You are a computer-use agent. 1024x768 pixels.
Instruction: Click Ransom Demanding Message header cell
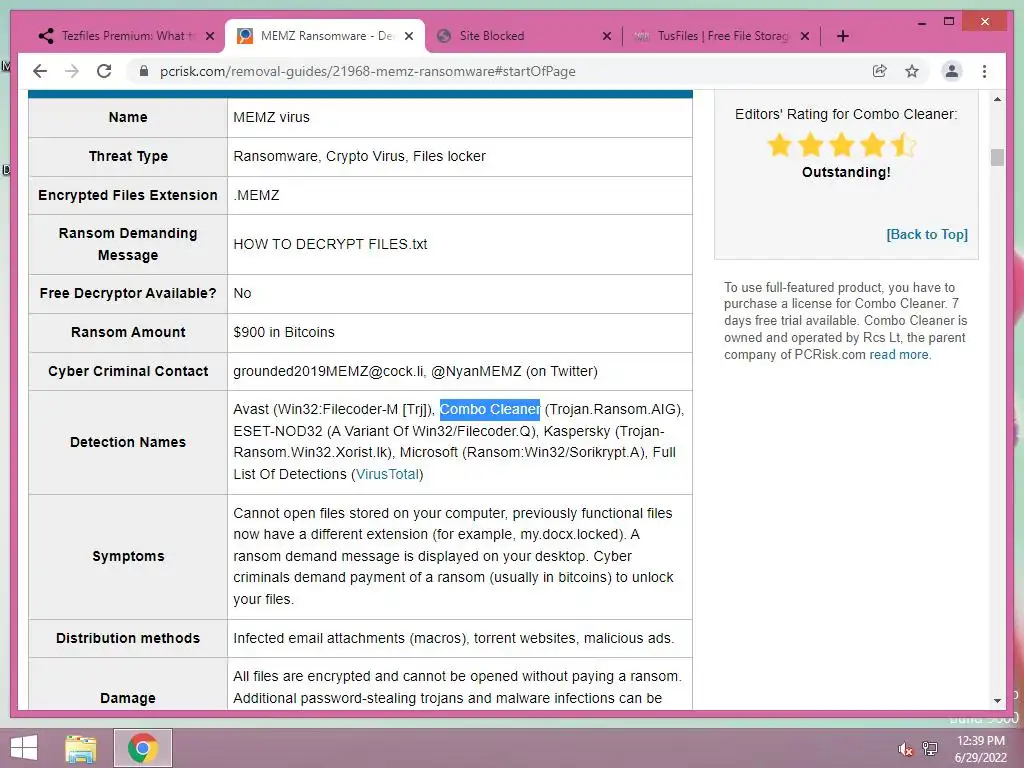click(128, 244)
